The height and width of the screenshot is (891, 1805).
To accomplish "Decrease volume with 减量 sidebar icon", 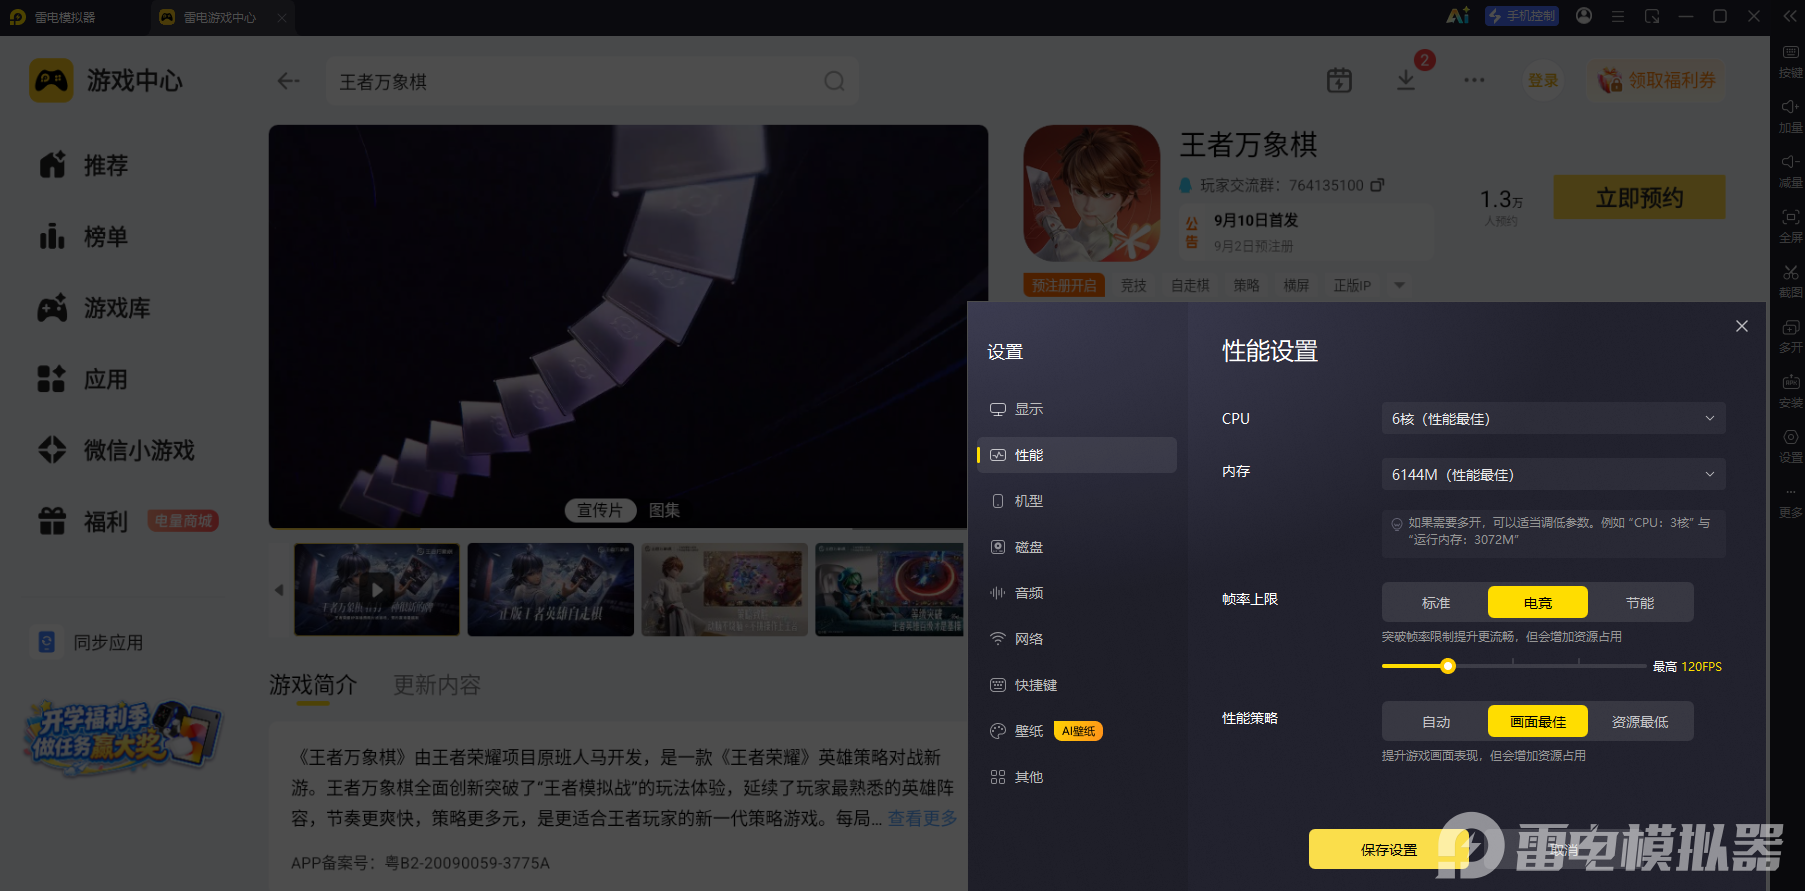I will coord(1790,170).
